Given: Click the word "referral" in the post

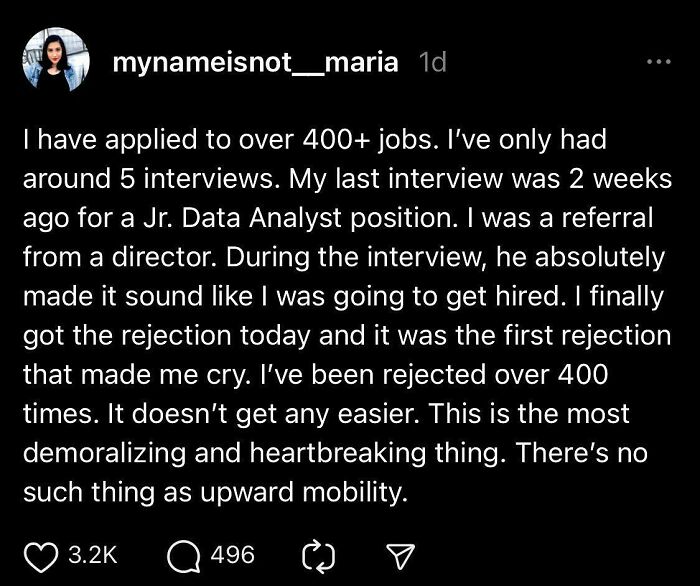Looking at the screenshot, I should click(x=609, y=219).
